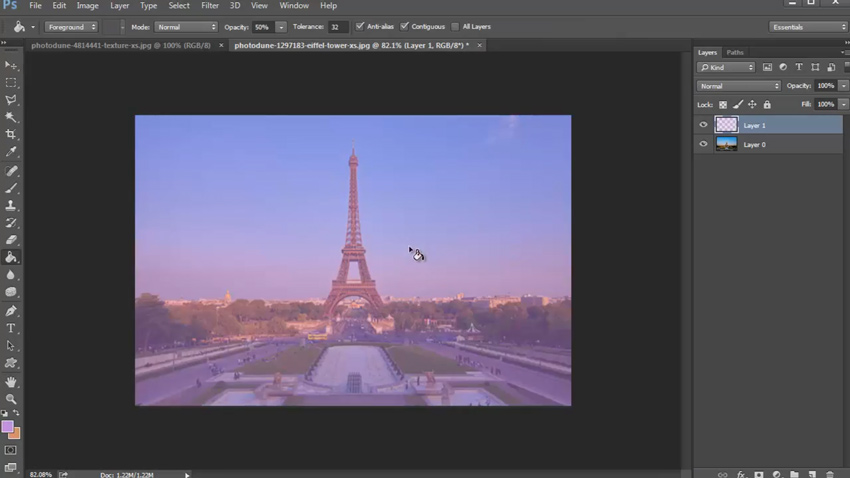Viewport: 850px width, 478px height.
Task: Open the Foreground fill source dropdown
Action: point(71,27)
